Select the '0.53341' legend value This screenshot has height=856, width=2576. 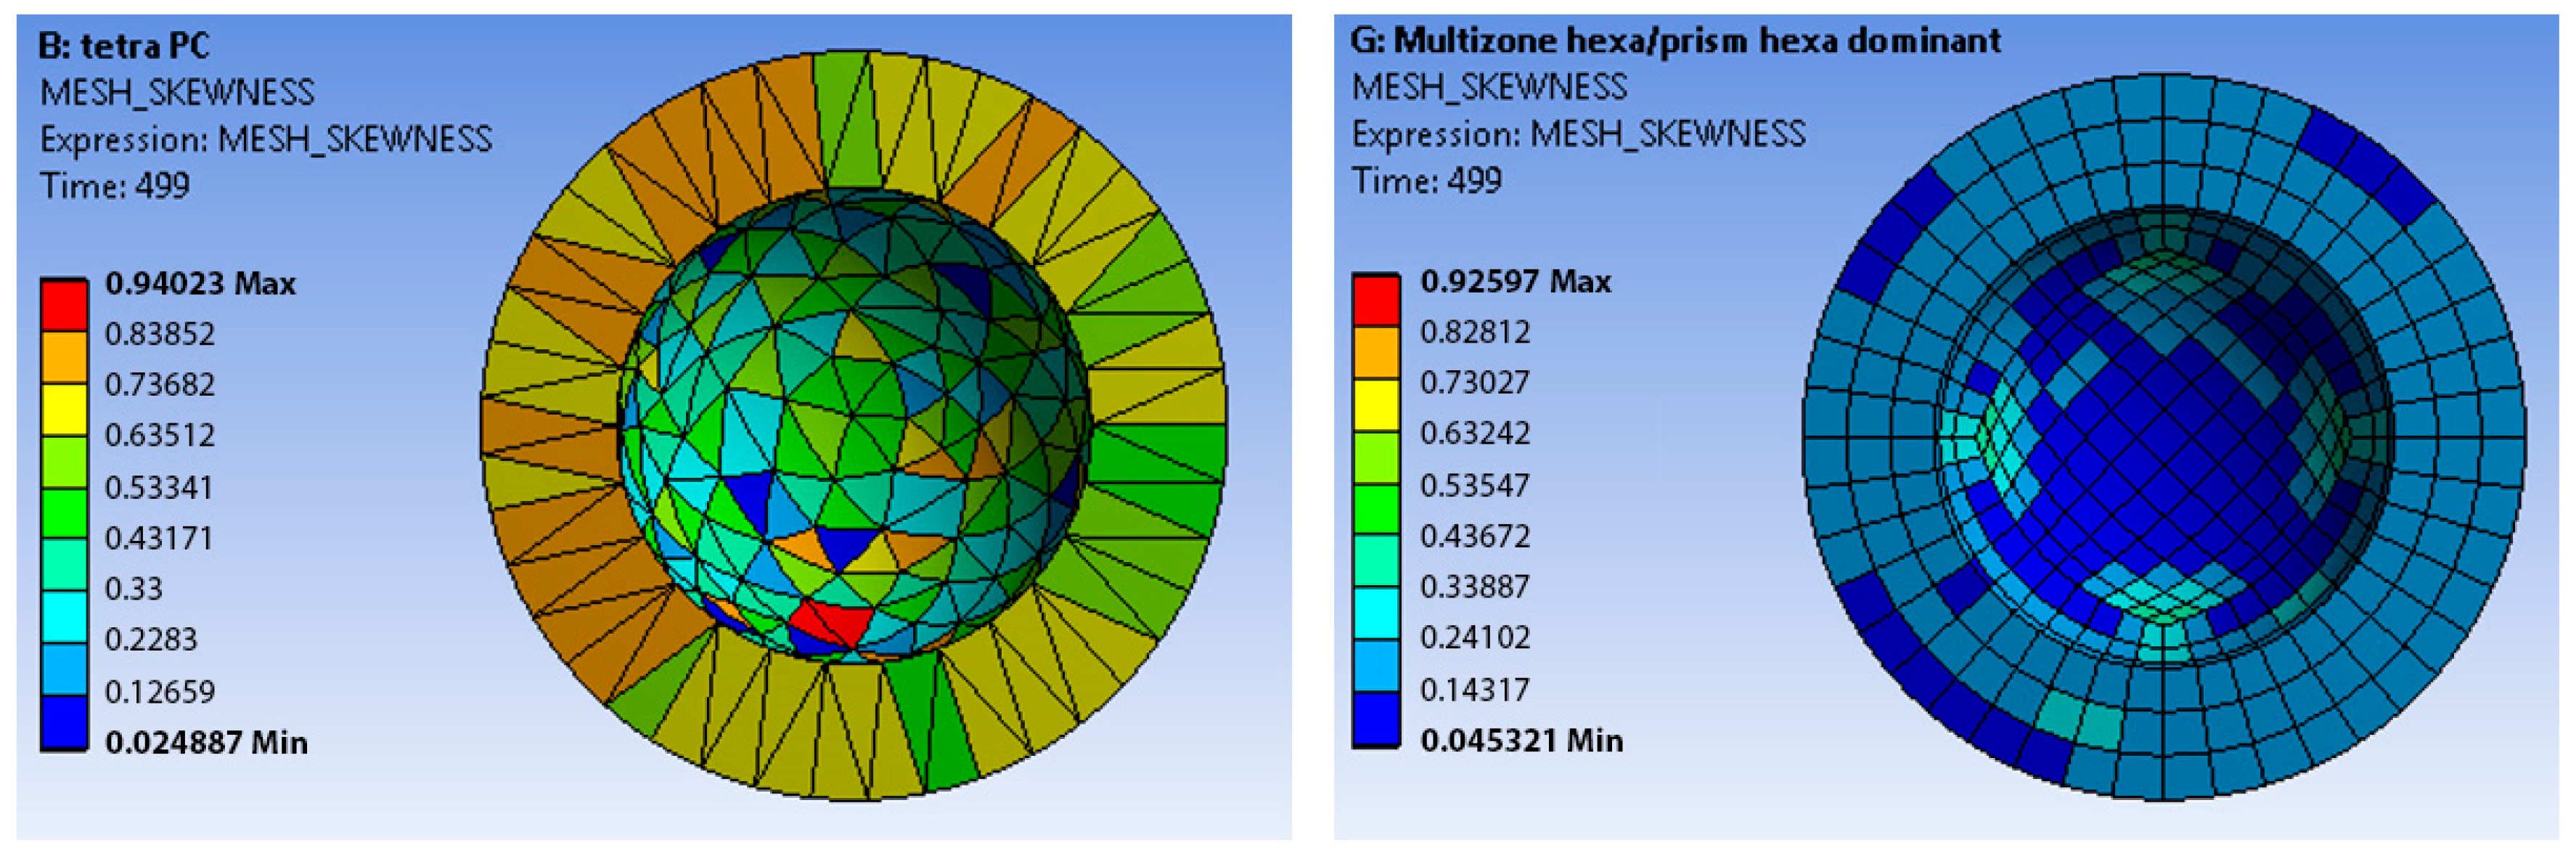coord(159,488)
